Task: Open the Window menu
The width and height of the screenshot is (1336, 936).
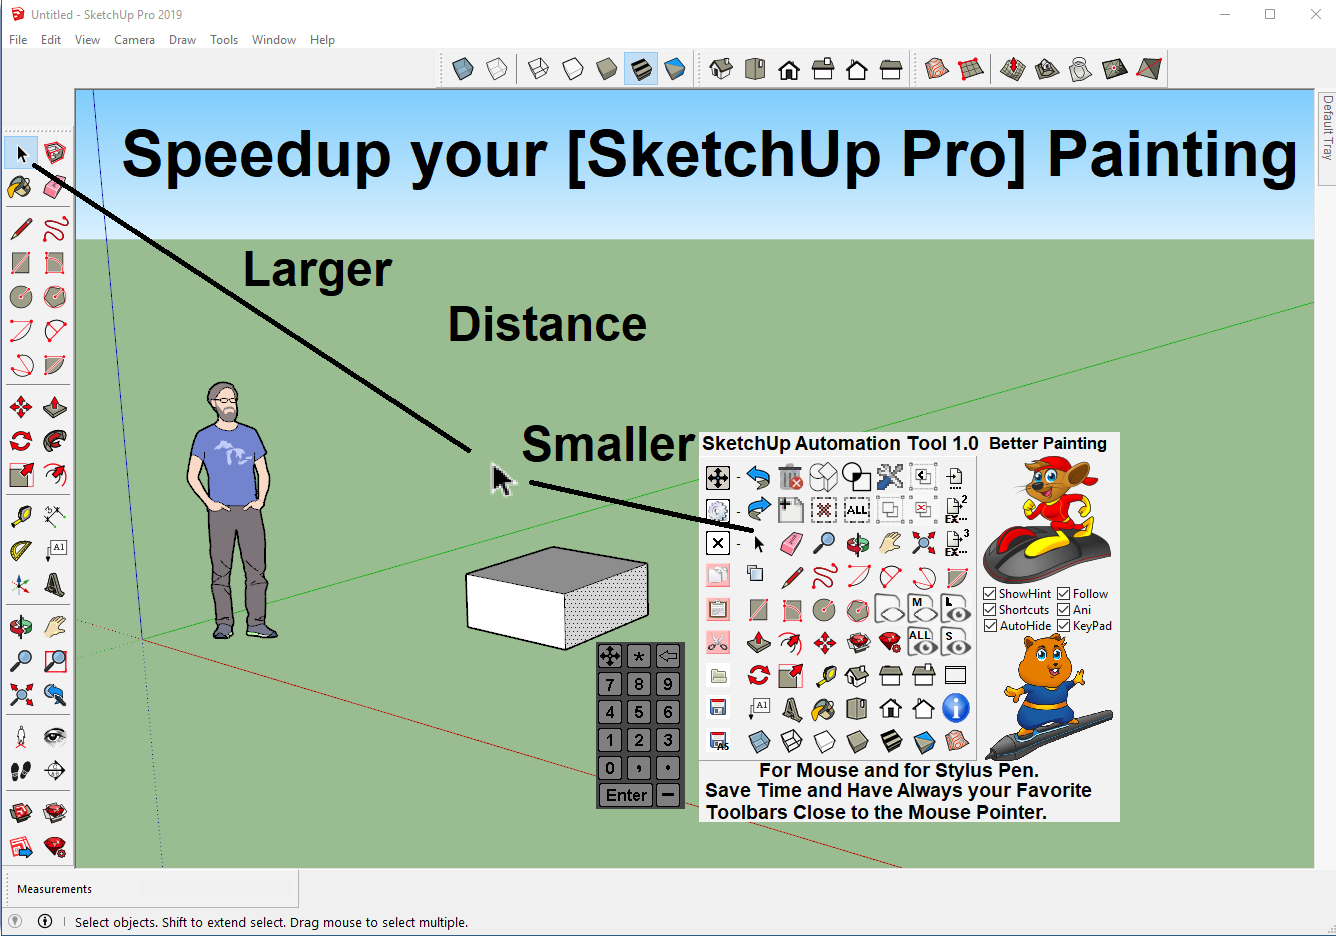Action: pos(274,40)
